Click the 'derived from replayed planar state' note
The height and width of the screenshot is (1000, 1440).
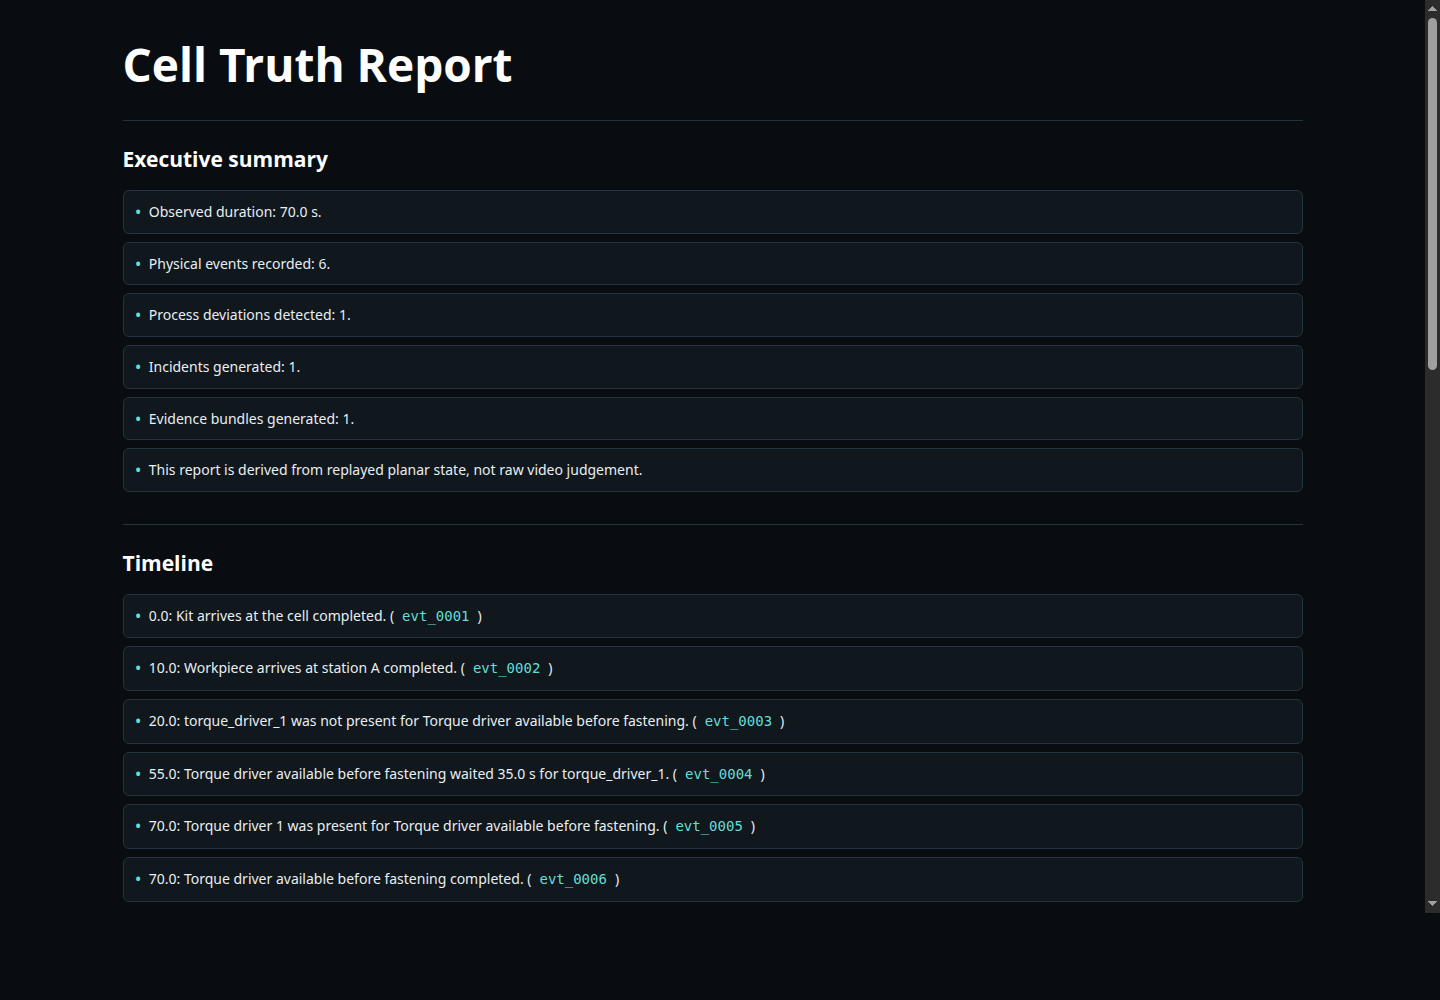click(x=712, y=470)
